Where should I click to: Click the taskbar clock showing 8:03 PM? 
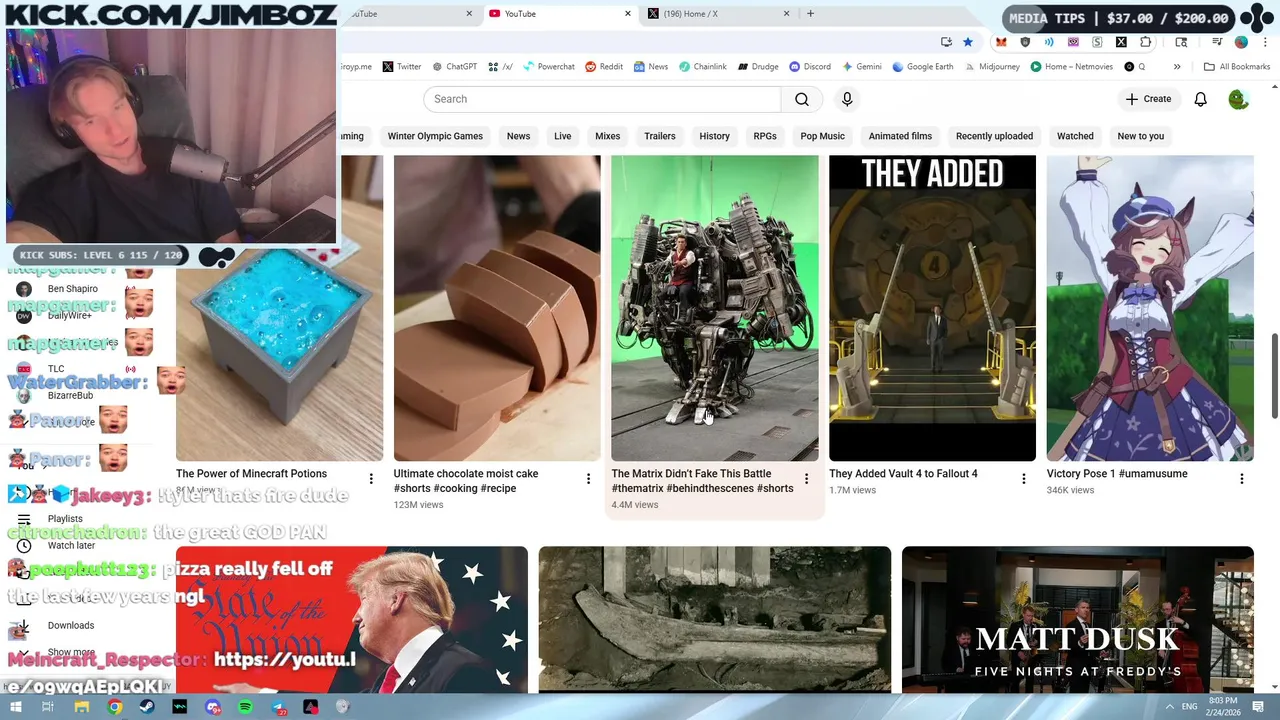(x=1224, y=707)
